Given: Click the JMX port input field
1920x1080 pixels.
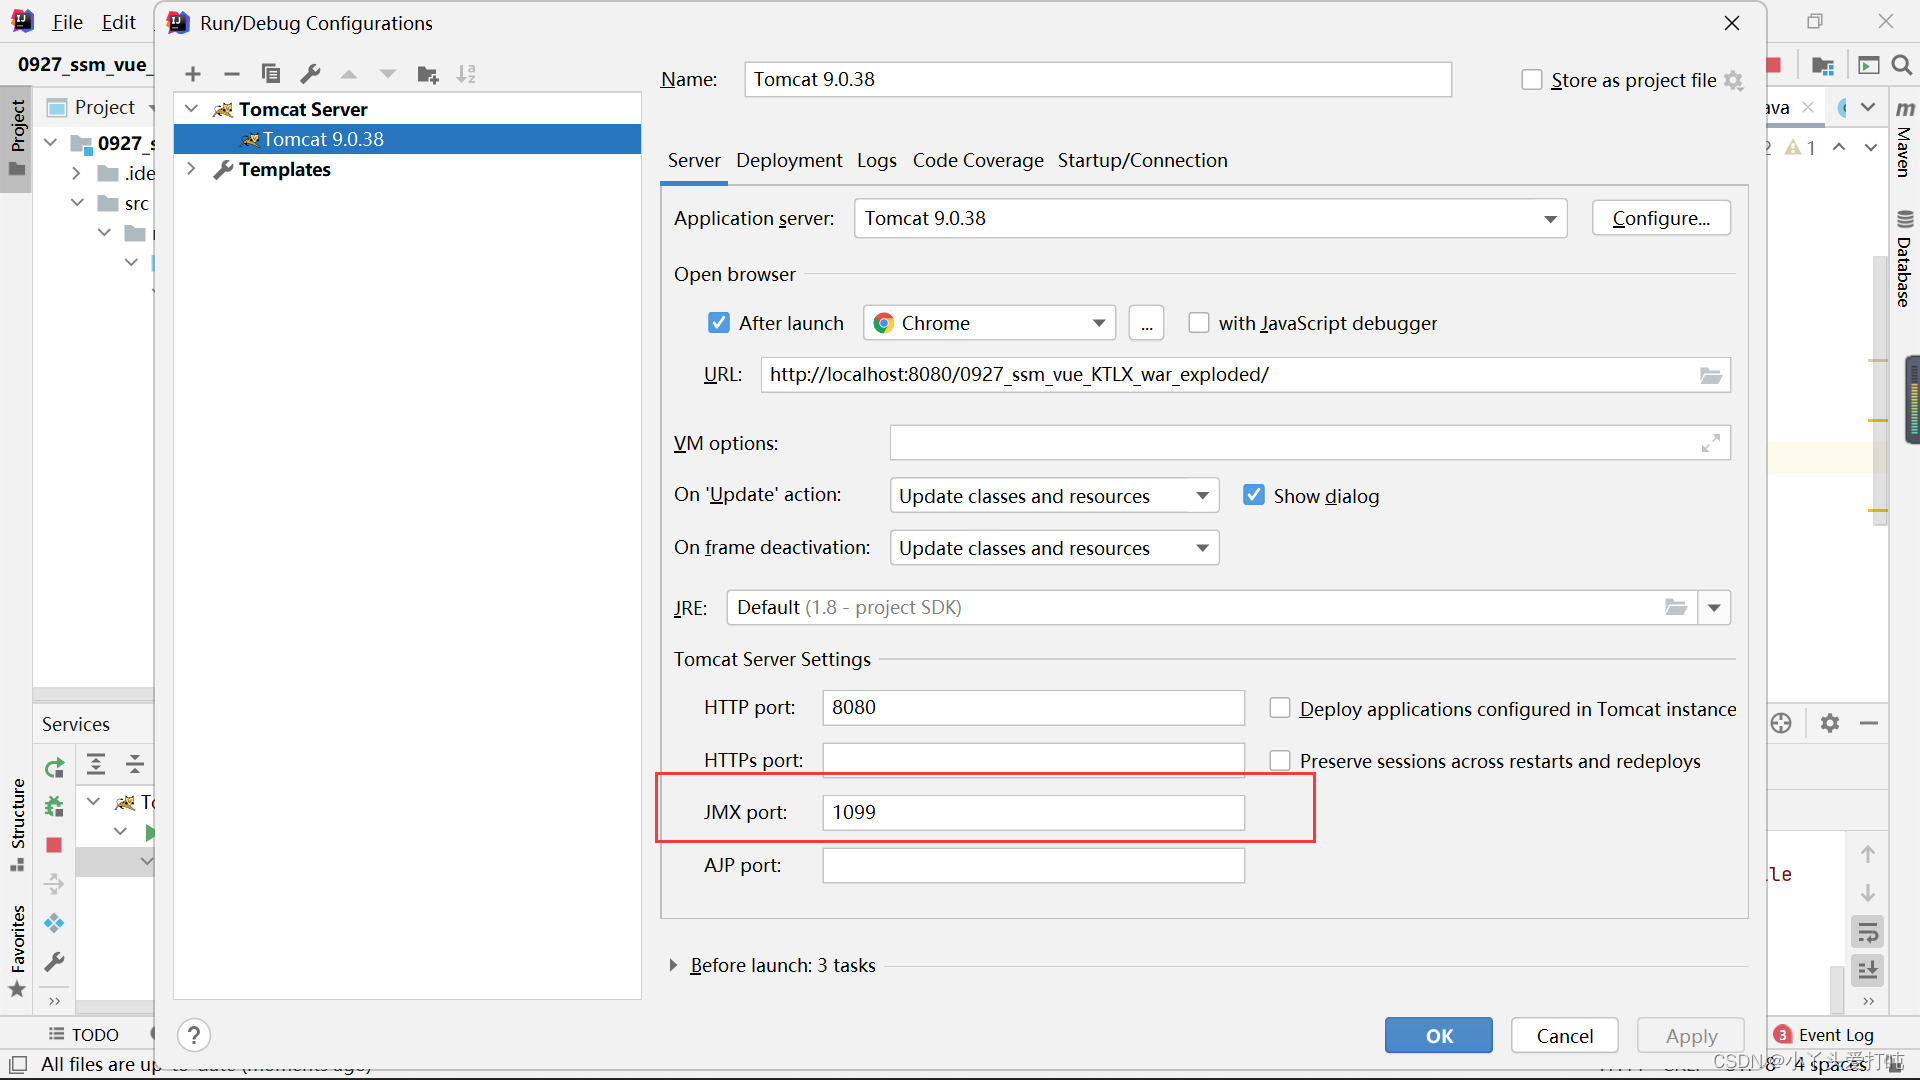Looking at the screenshot, I should [1033, 811].
